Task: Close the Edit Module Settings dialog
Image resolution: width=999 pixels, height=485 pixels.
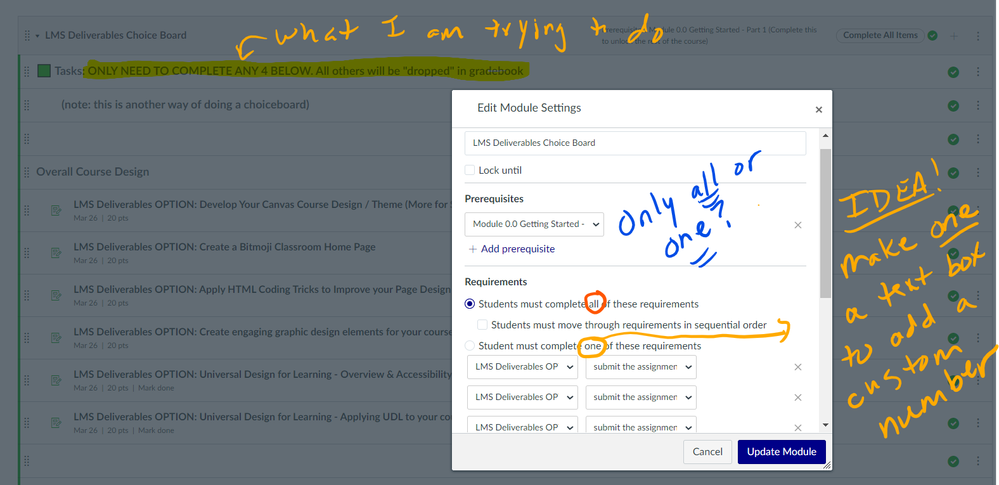Action: pyautogui.click(x=818, y=109)
